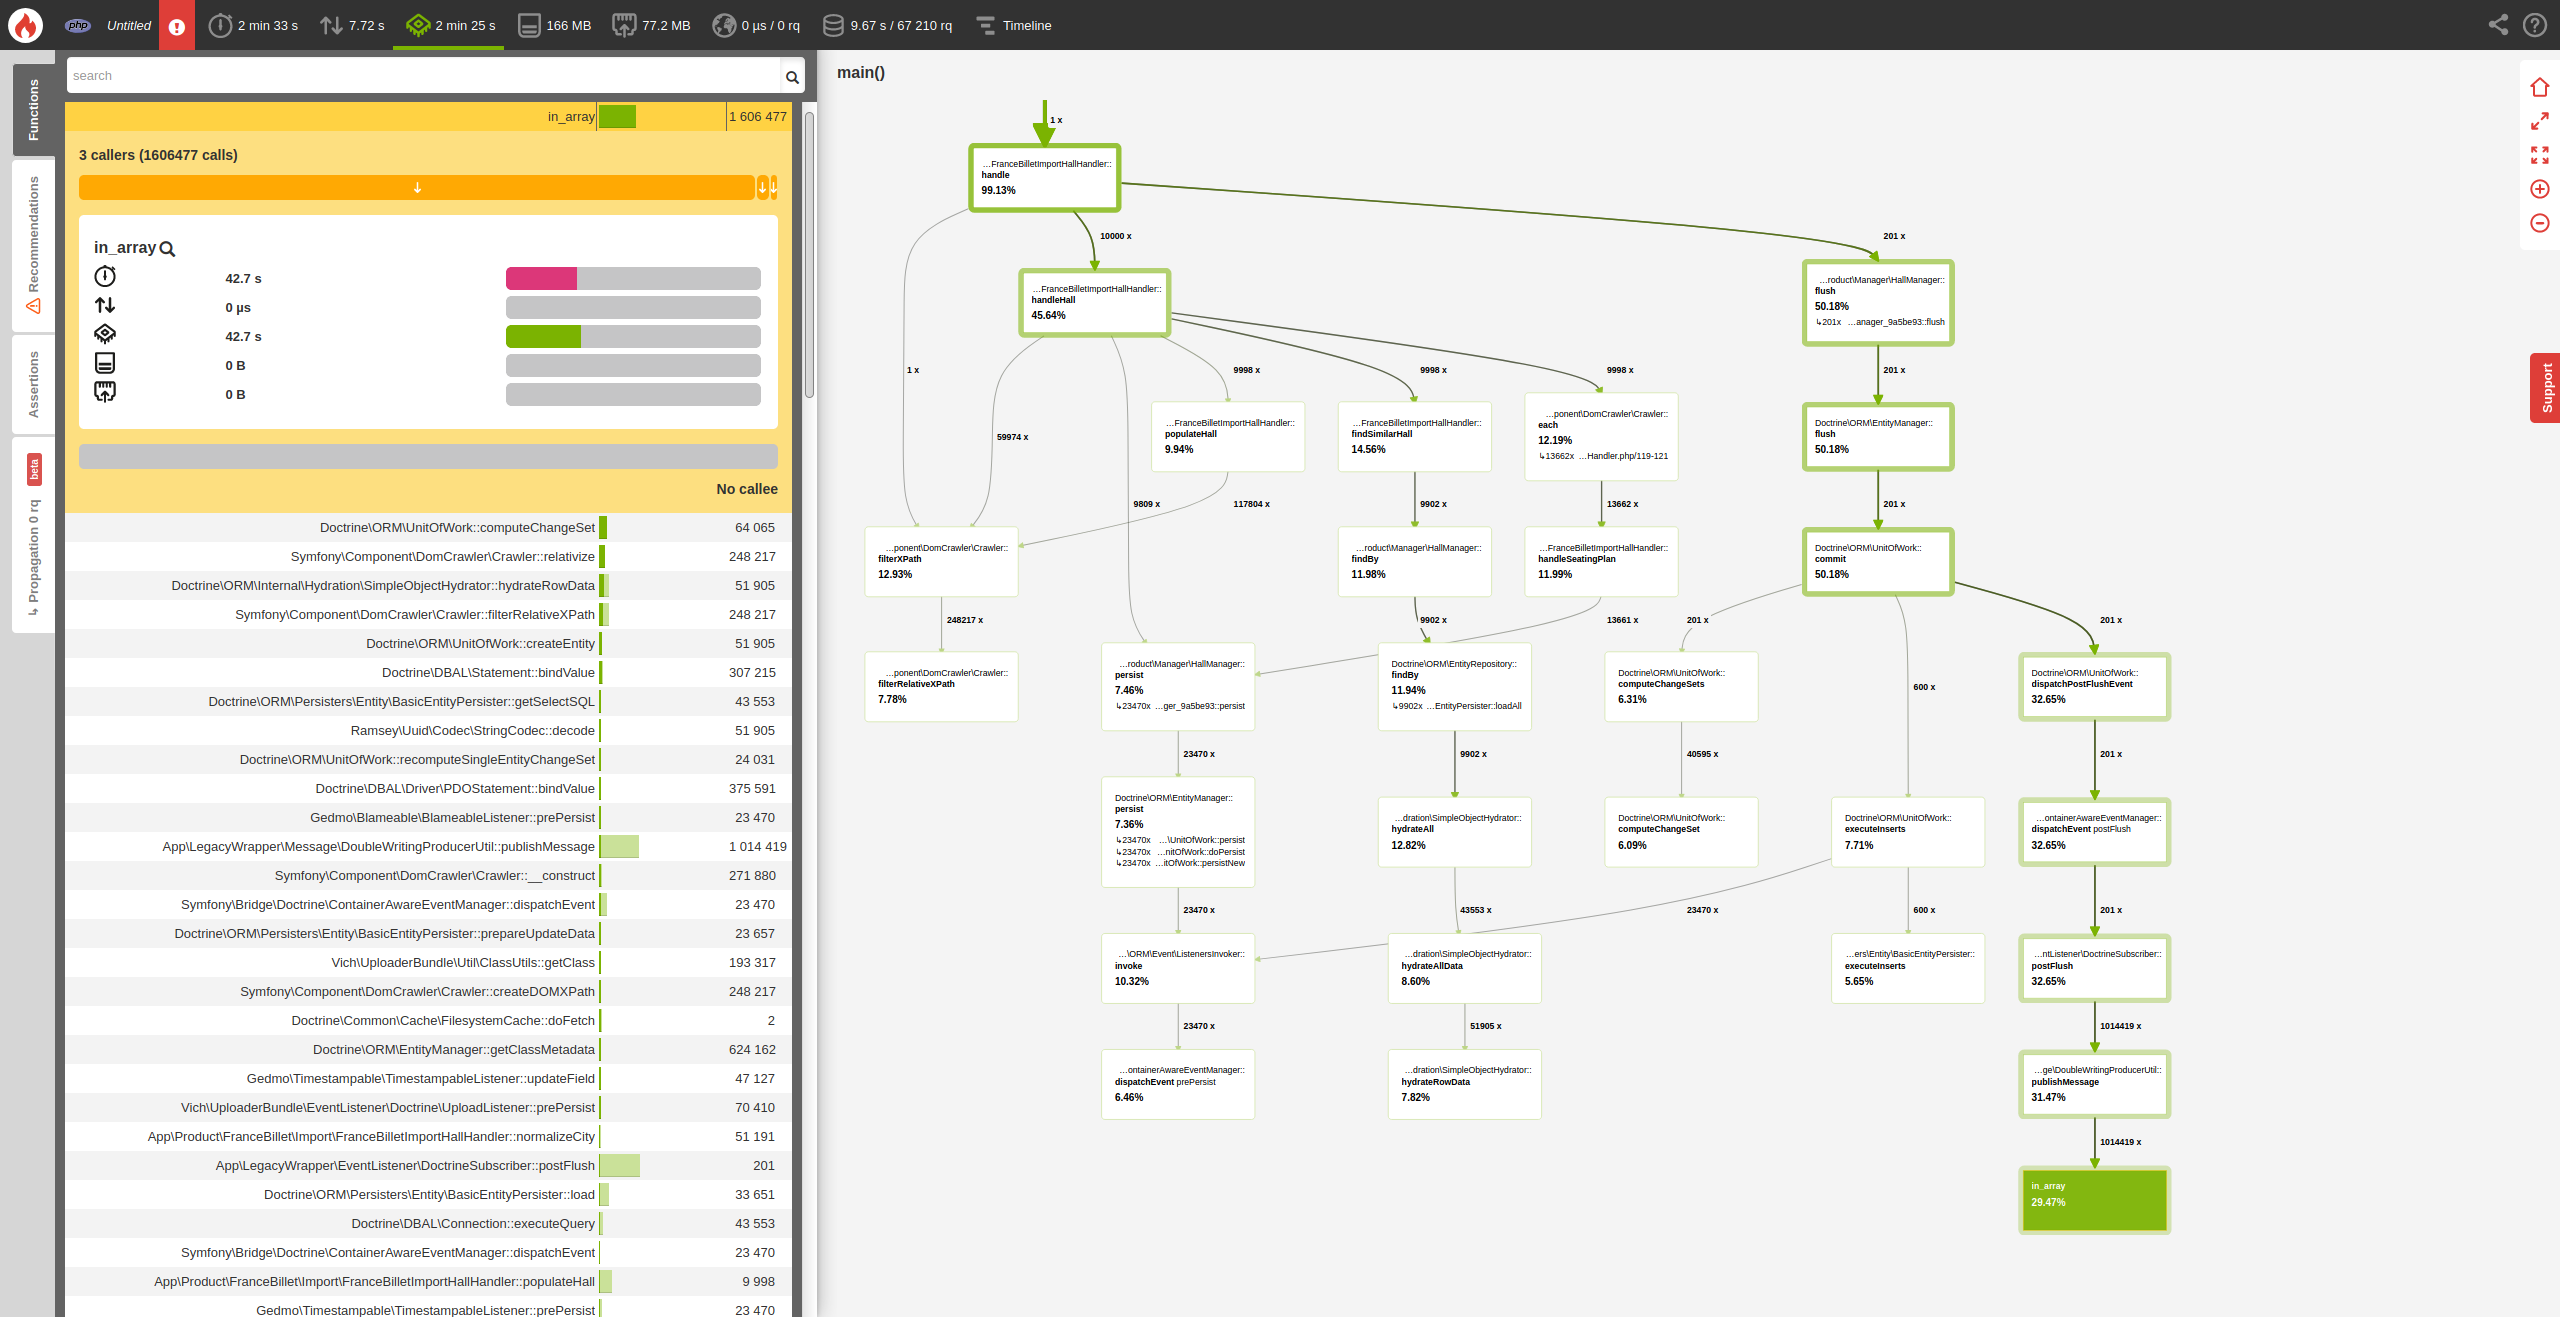Select the memory metric 166 MB

coord(555,26)
